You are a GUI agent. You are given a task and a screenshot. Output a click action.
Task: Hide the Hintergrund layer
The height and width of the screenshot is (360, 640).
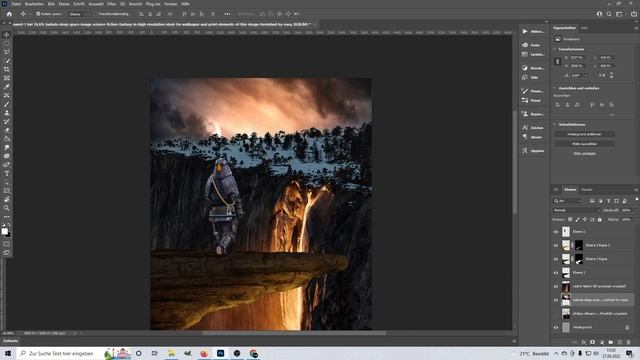[x=556, y=327]
